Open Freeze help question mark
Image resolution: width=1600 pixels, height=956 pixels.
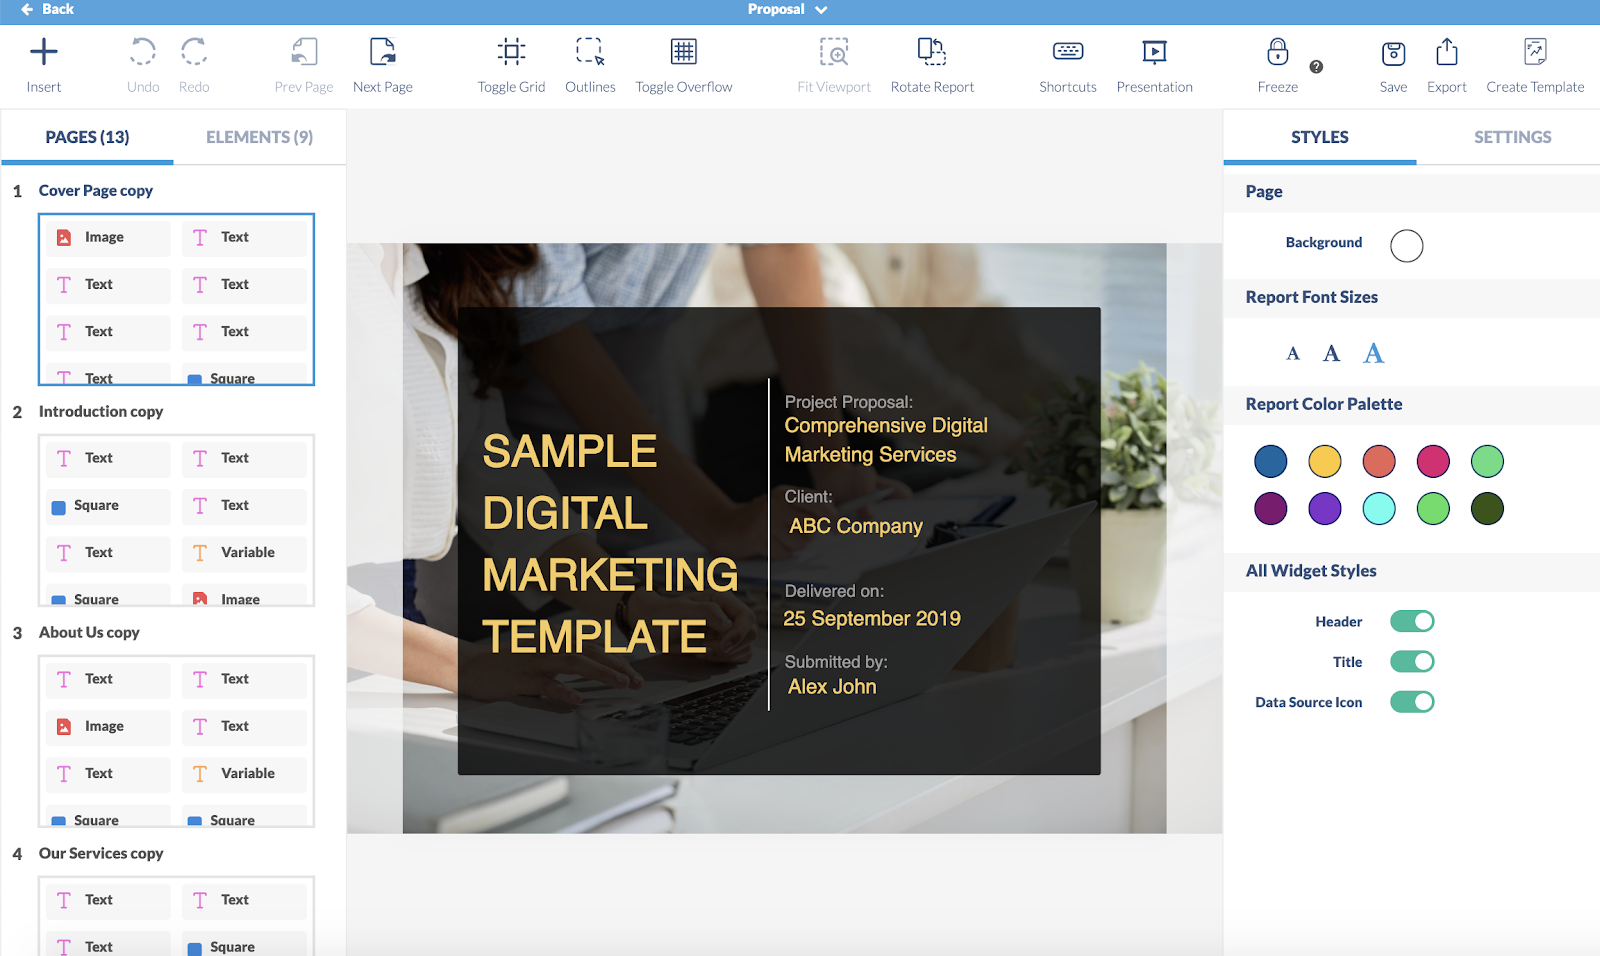pos(1316,67)
